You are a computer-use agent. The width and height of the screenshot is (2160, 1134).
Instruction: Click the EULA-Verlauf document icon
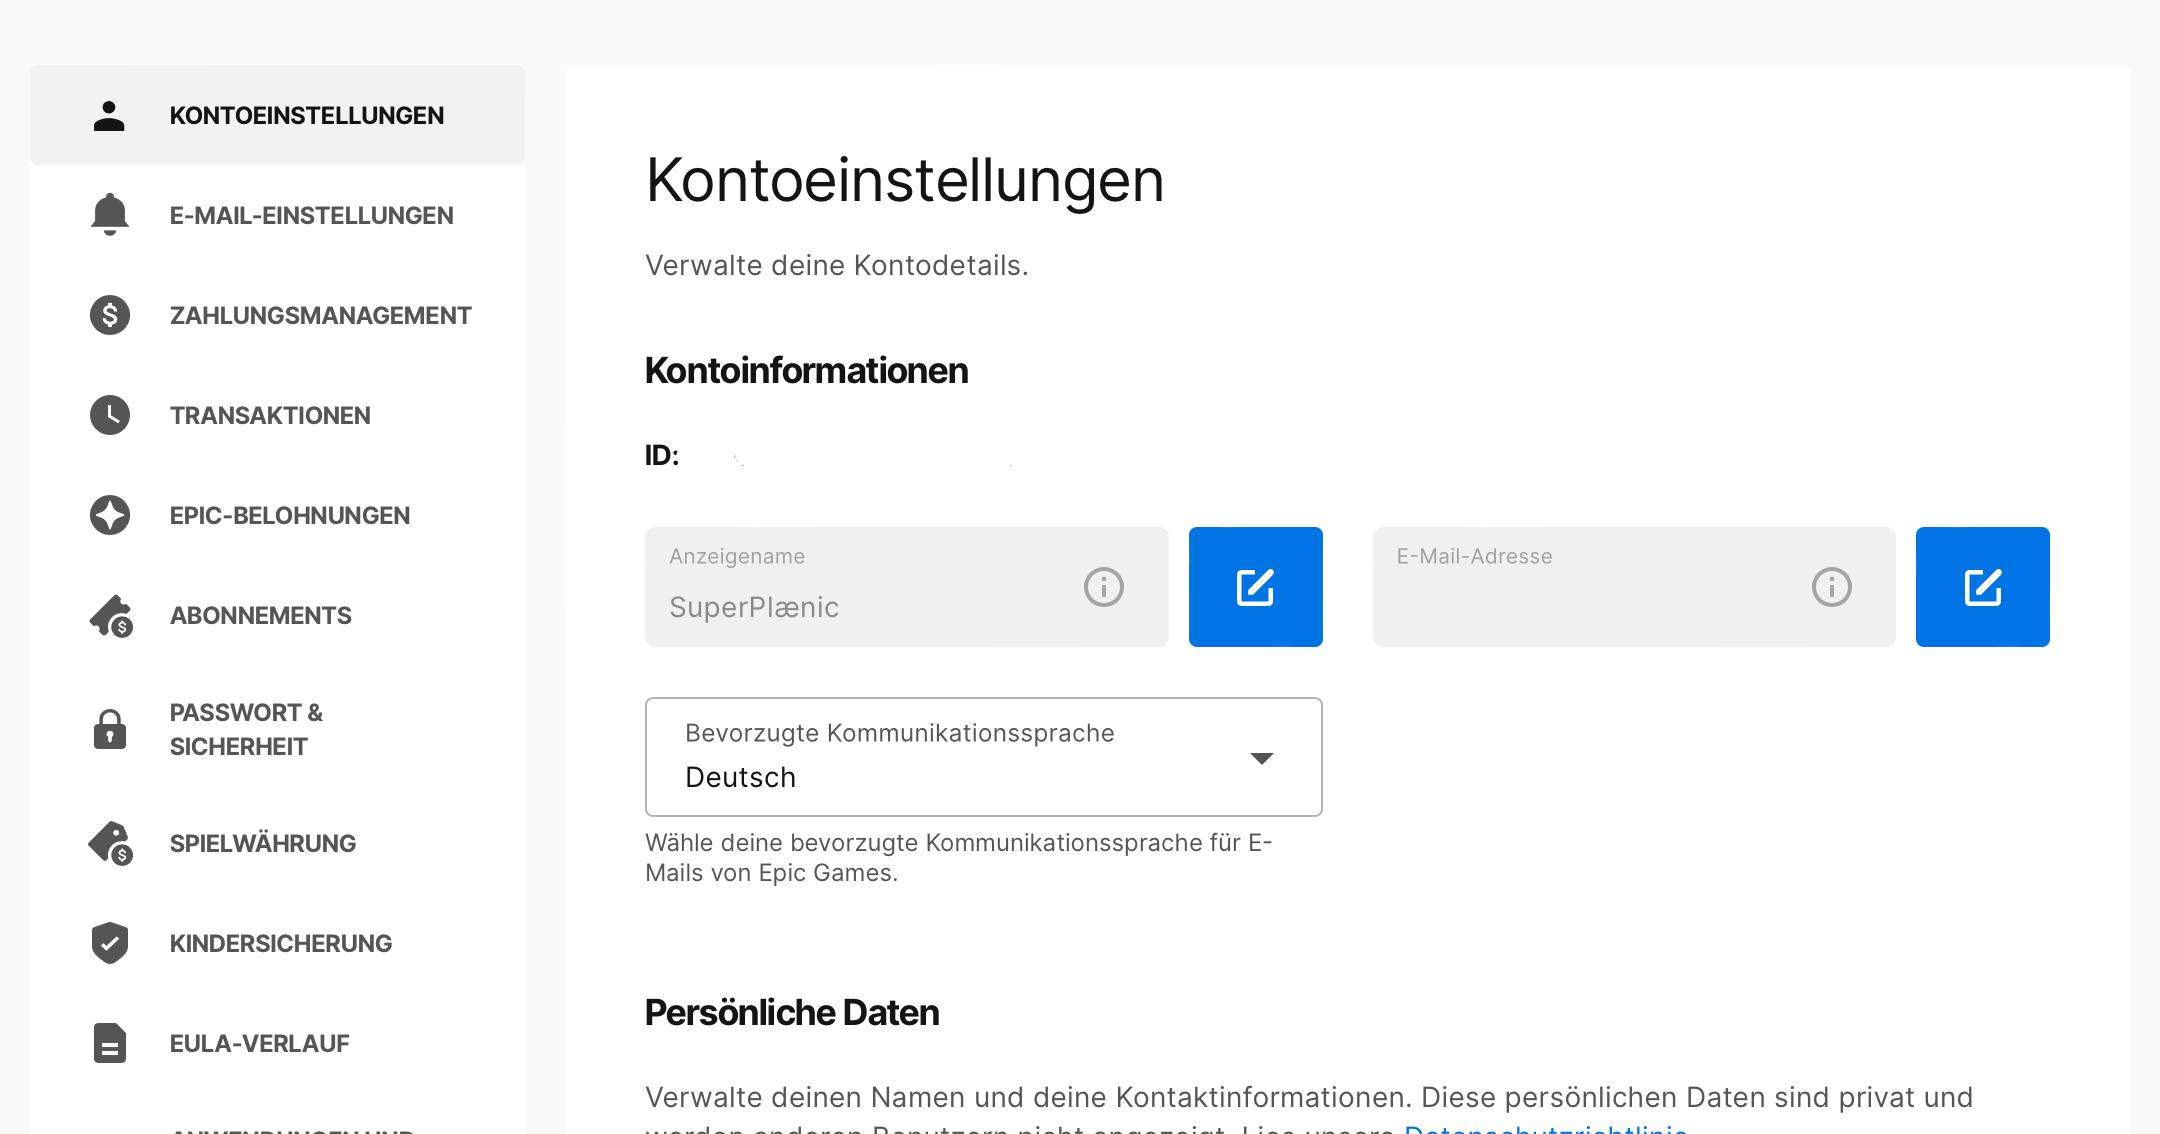click(x=108, y=1043)
